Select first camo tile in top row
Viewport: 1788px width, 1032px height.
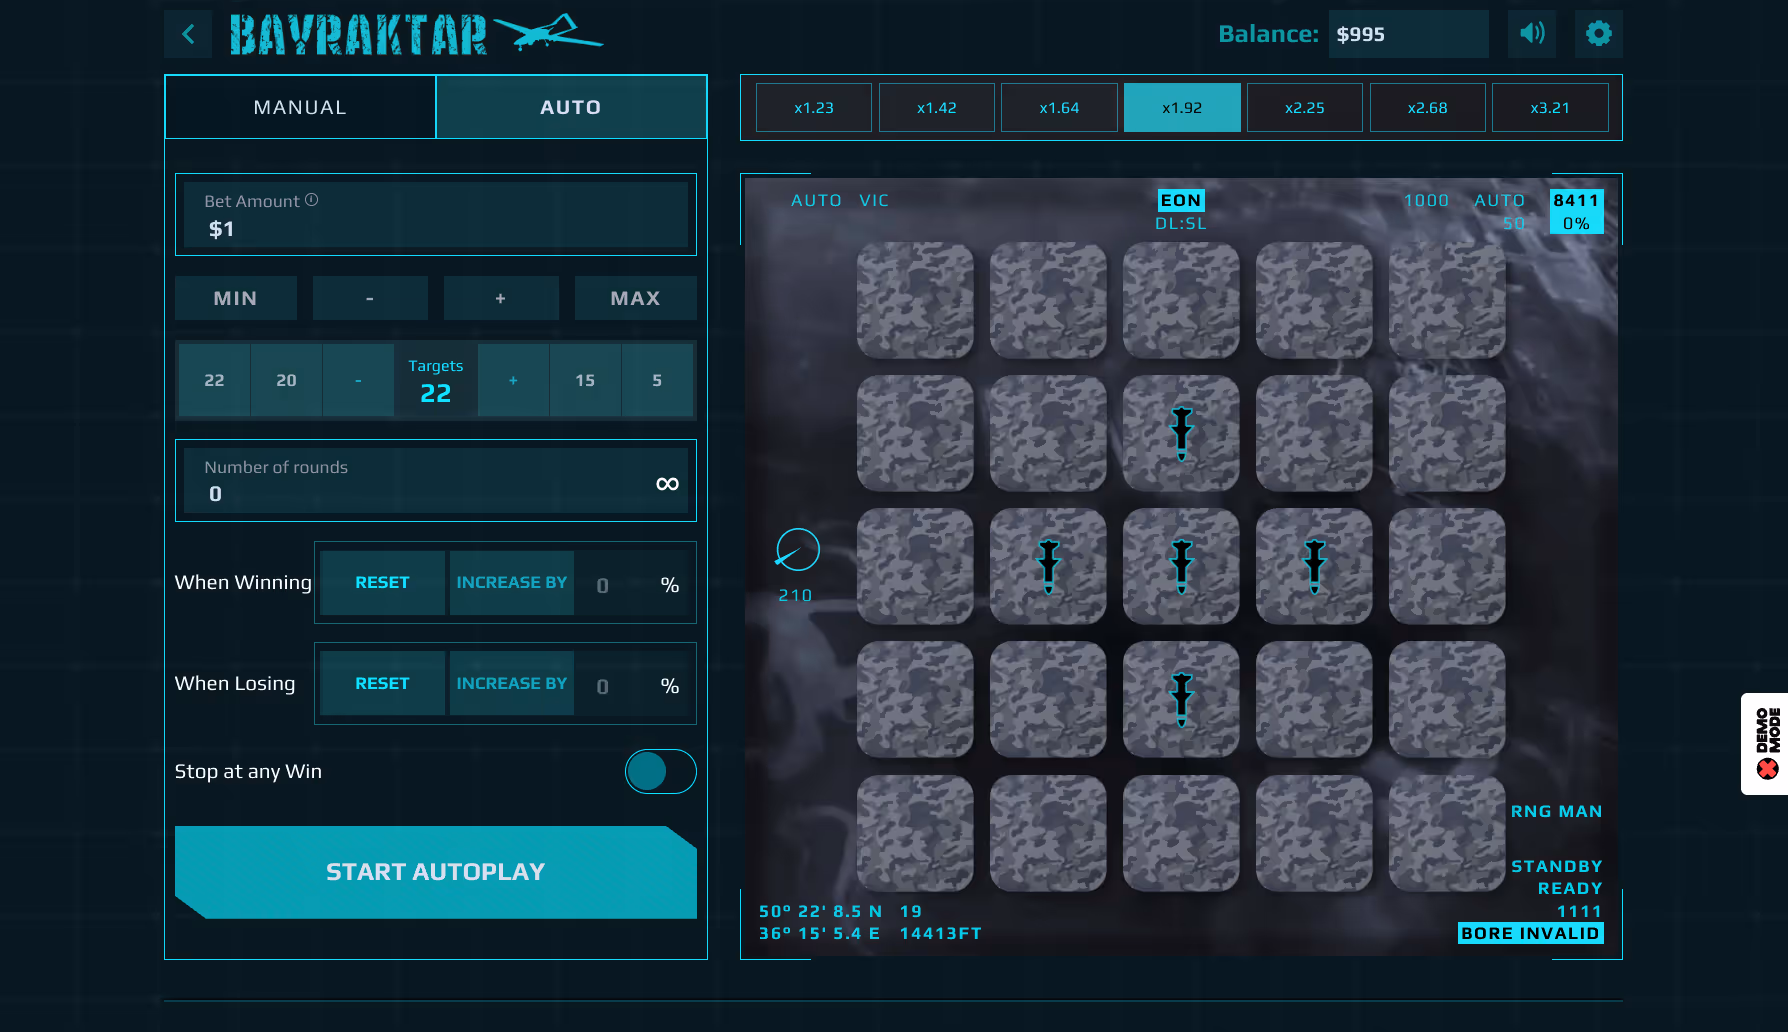915,300
